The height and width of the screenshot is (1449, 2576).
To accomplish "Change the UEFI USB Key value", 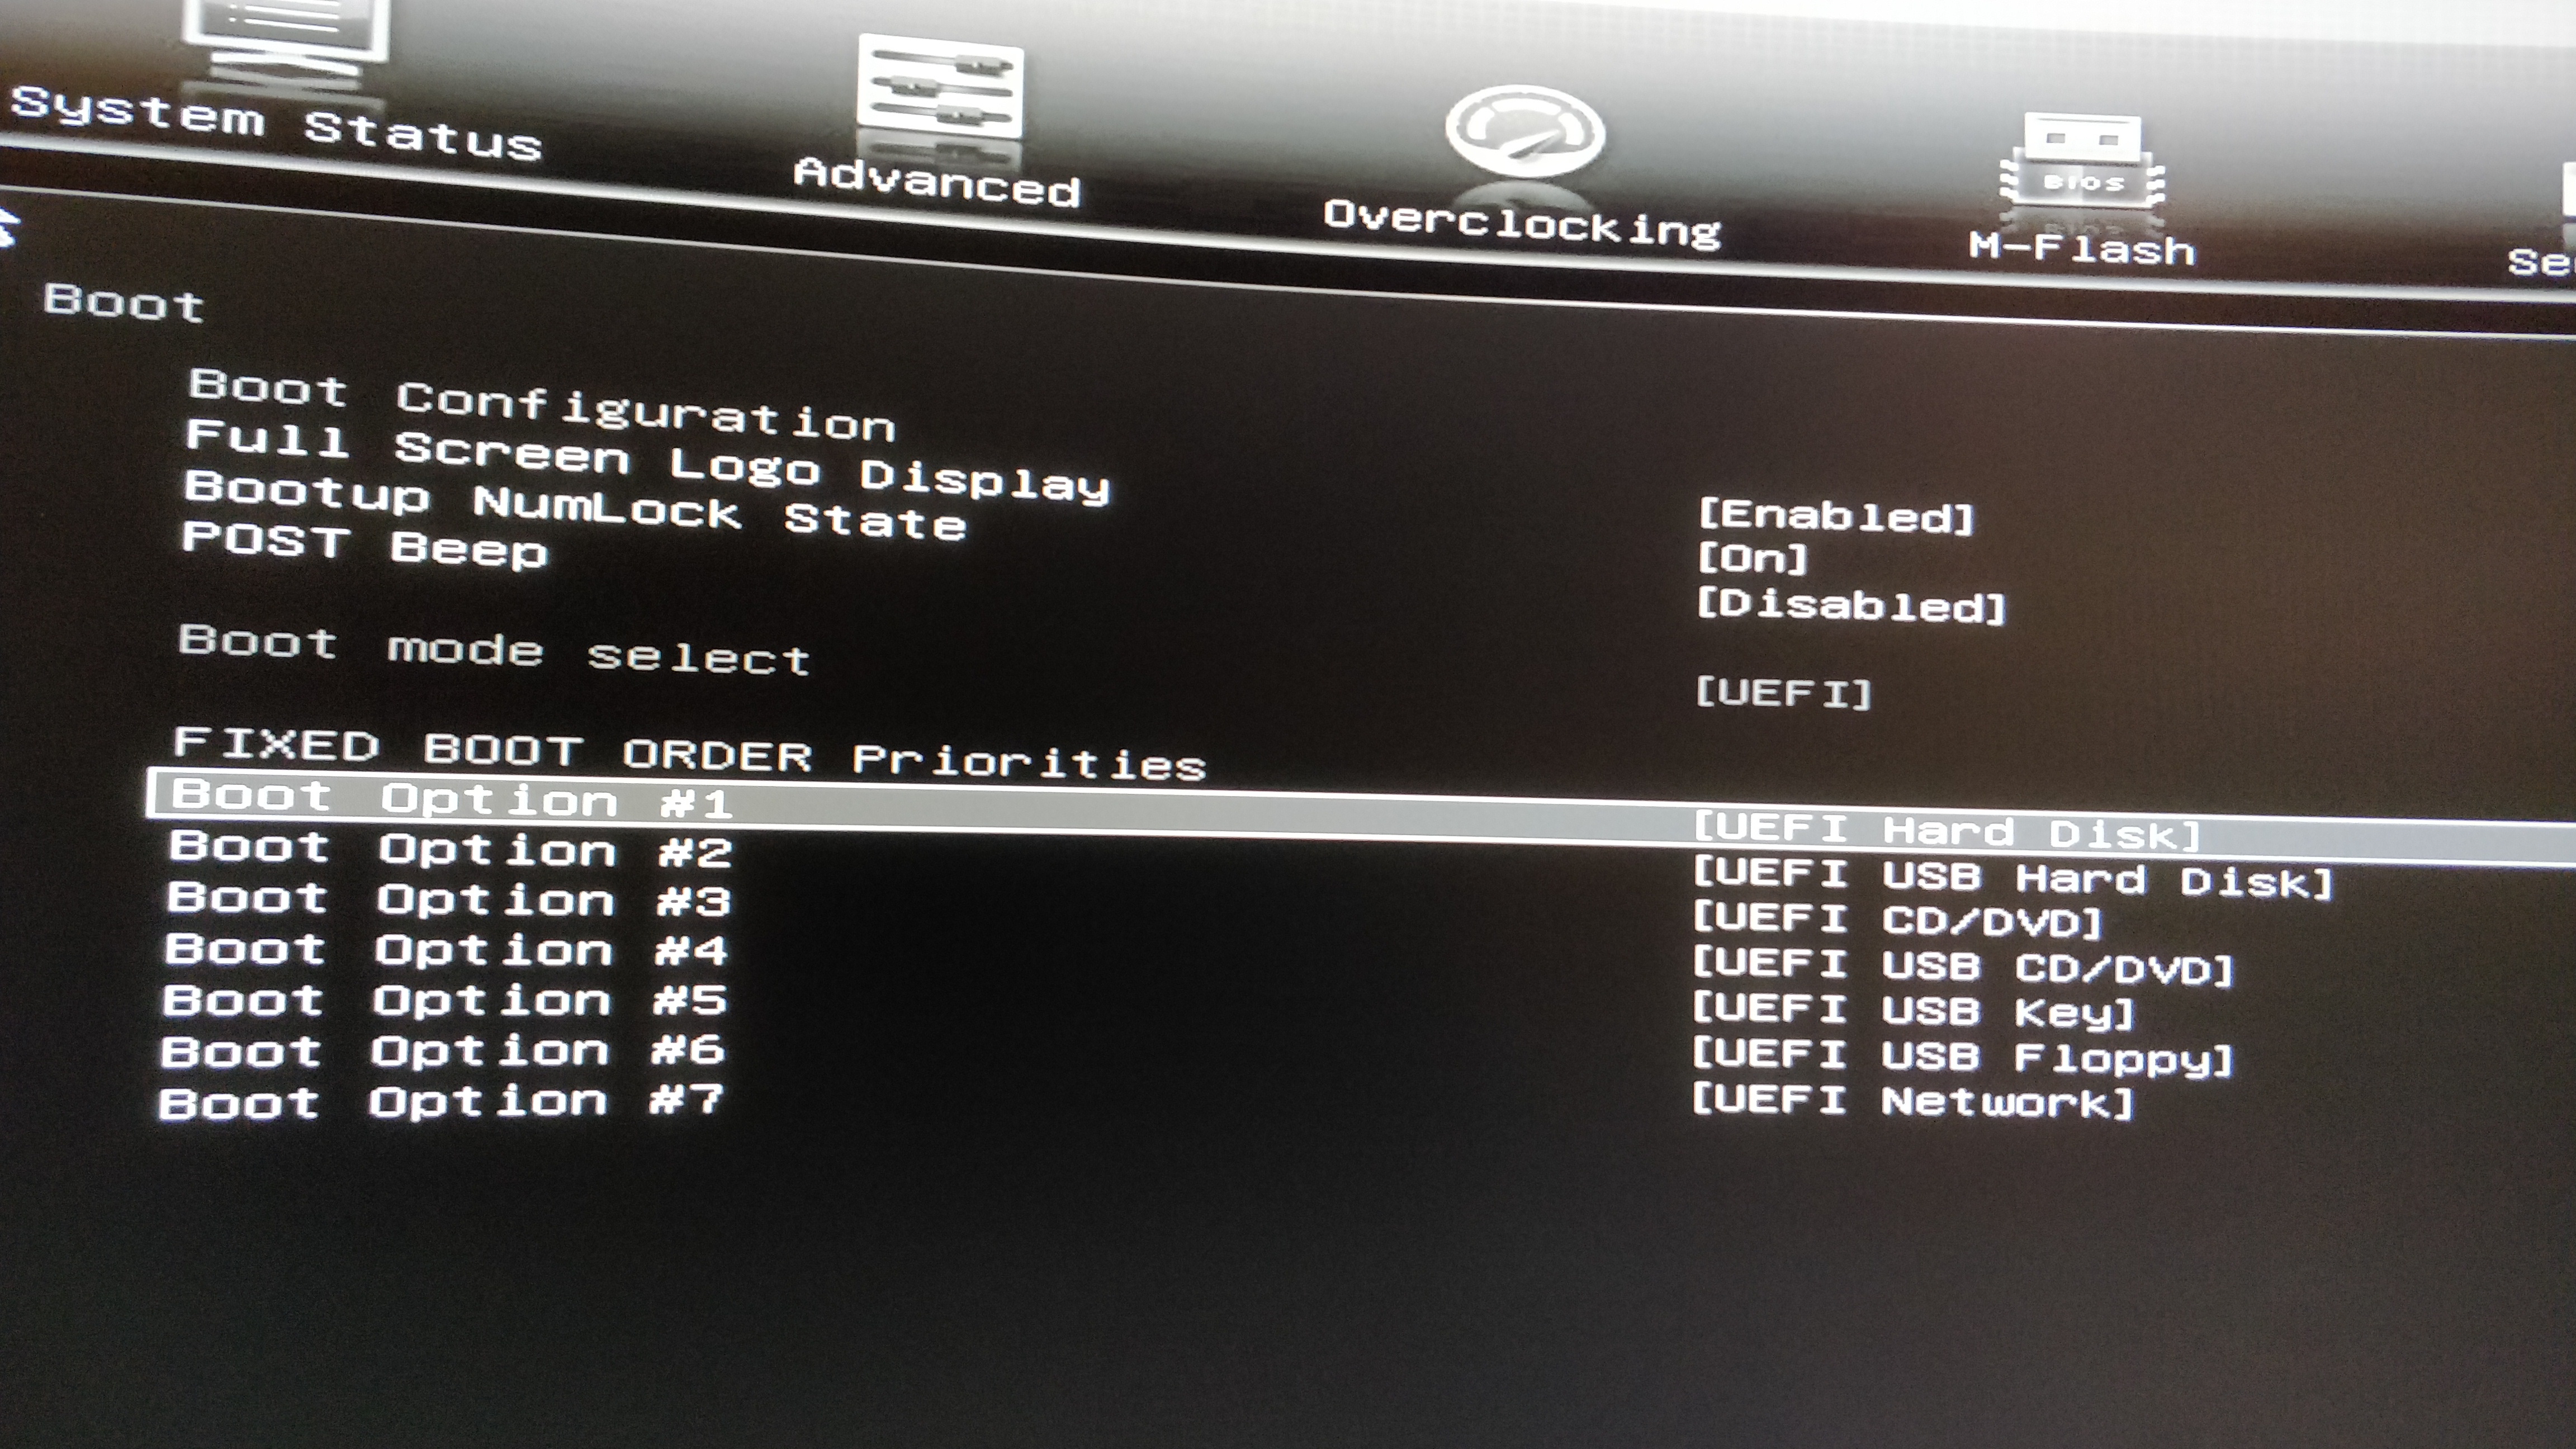I will pos(1913,1011).
